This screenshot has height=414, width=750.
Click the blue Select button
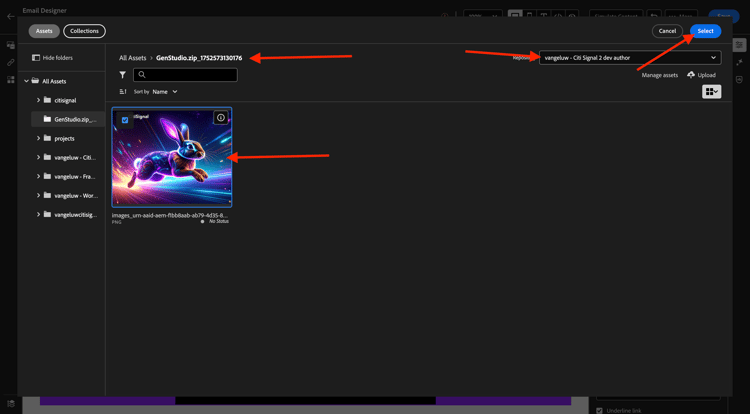tap(706, 31)
